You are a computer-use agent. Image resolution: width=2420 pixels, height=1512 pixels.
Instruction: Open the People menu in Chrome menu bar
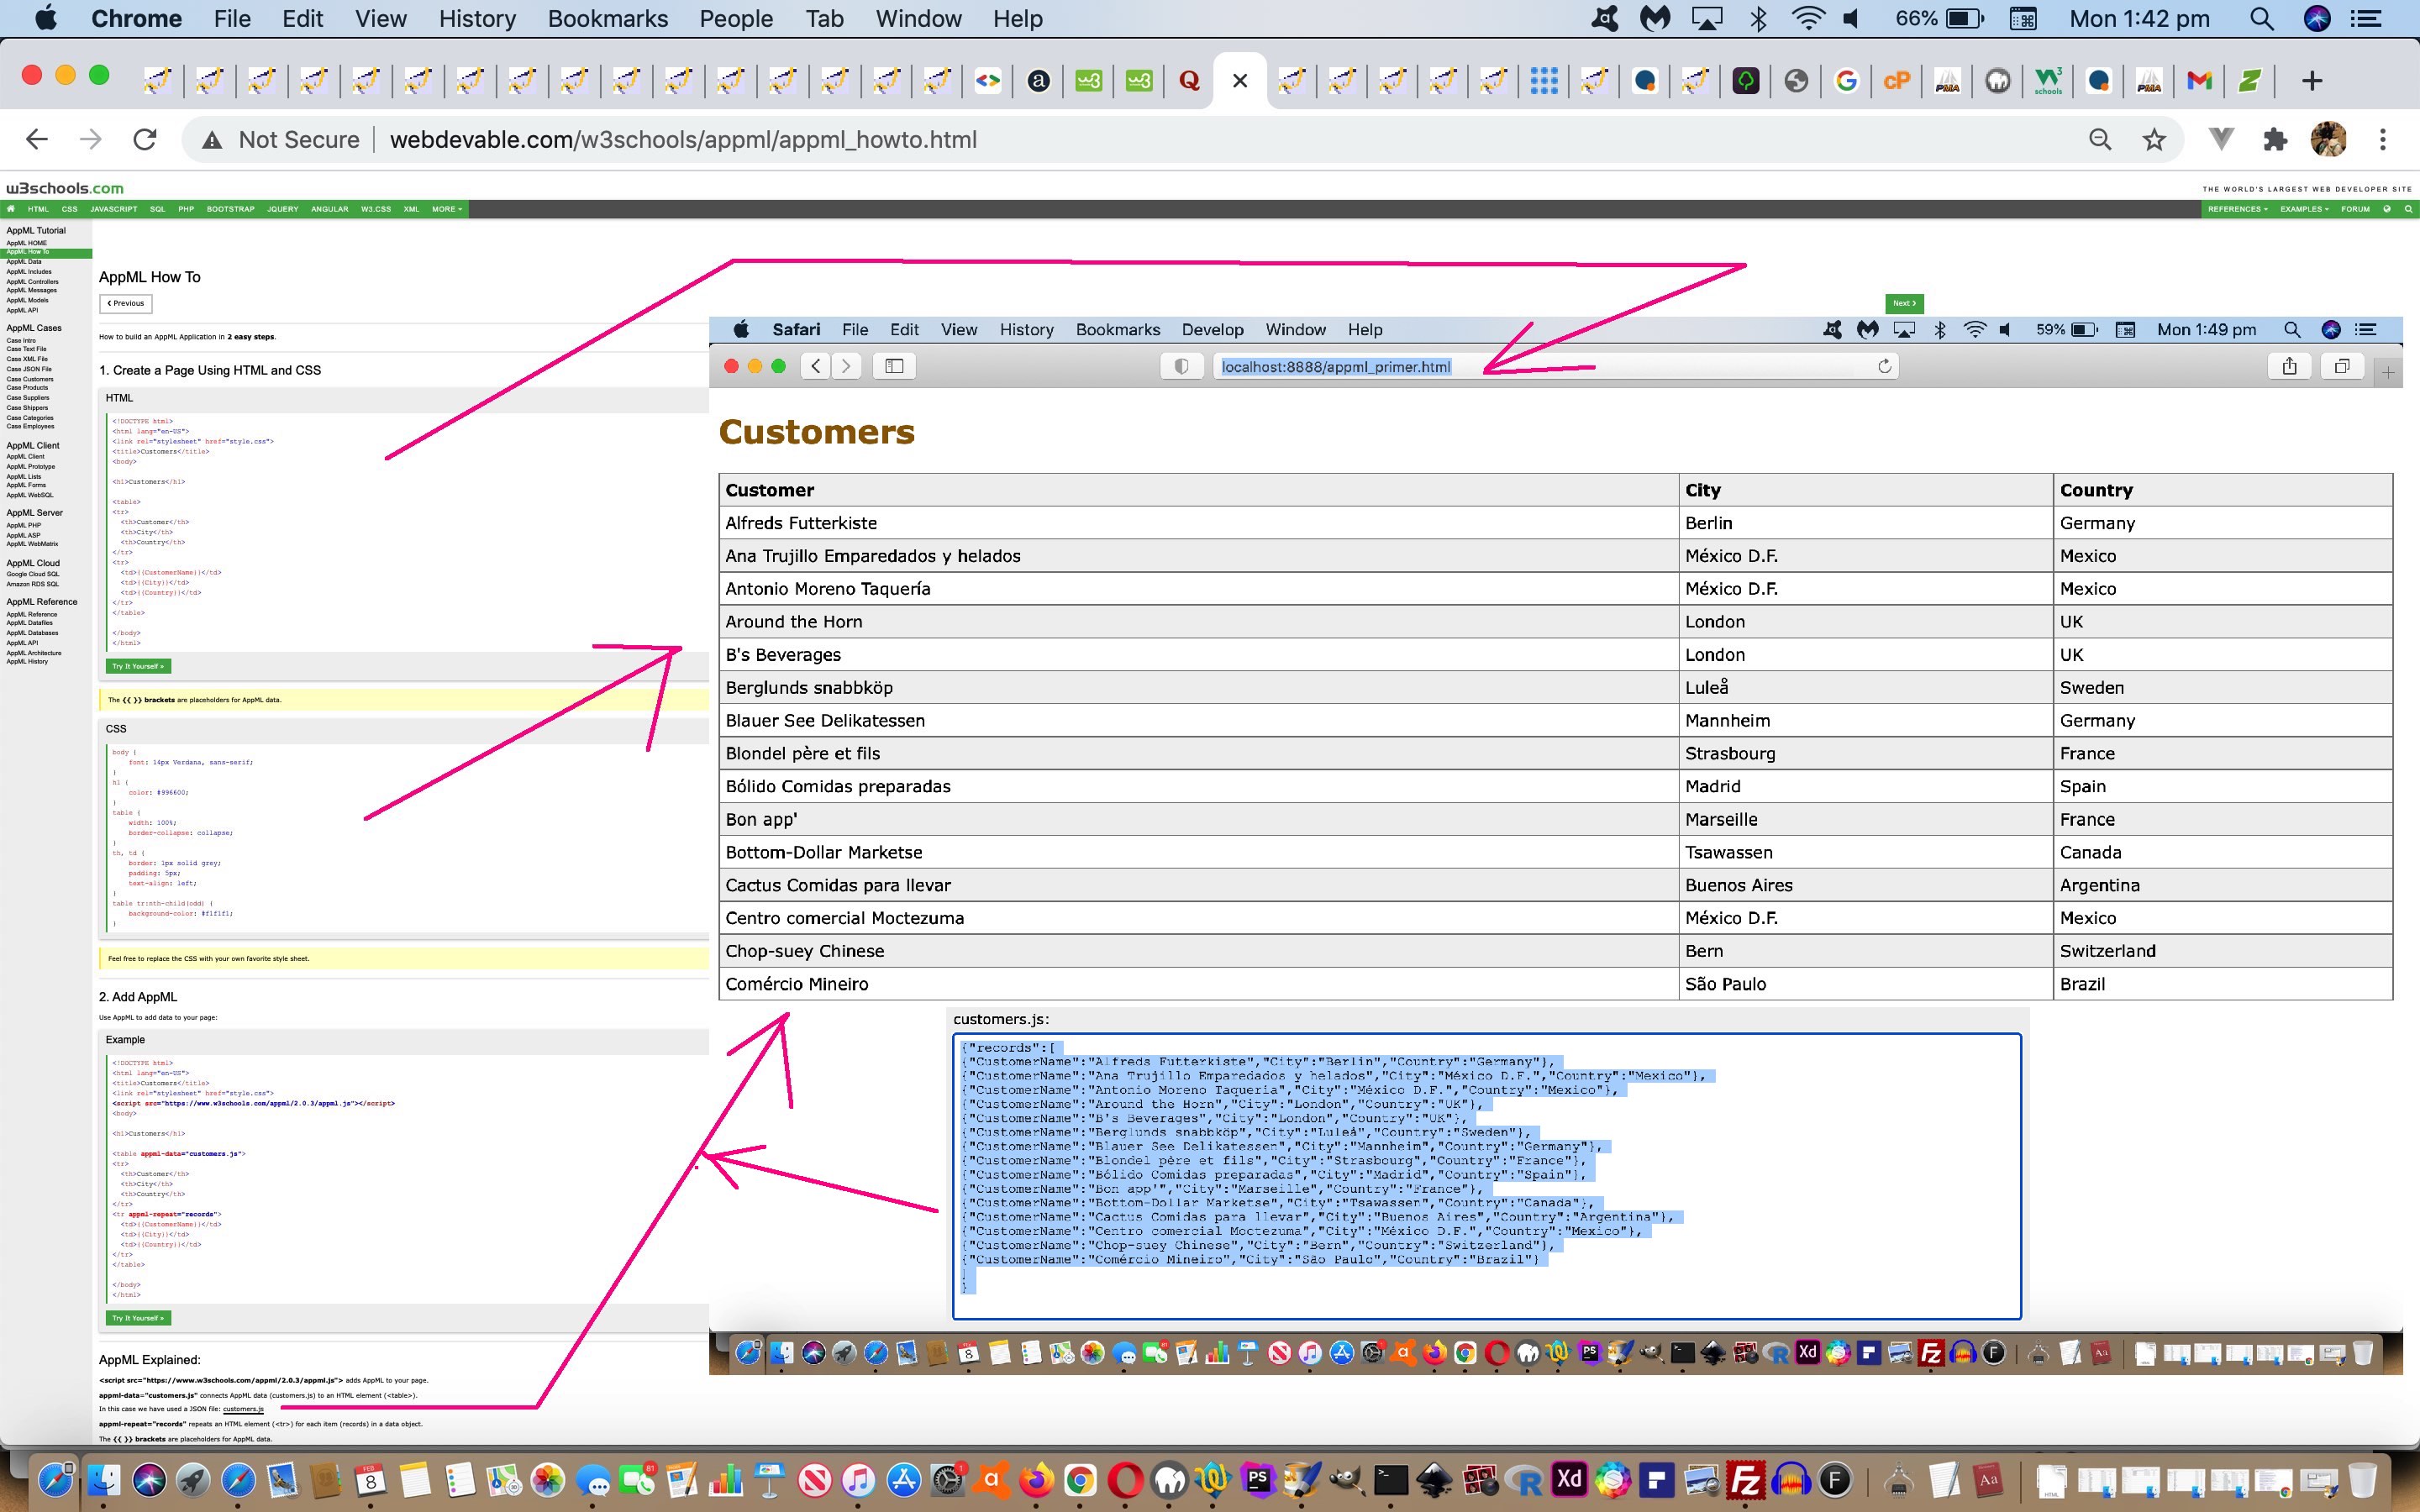tap(736, 19)
